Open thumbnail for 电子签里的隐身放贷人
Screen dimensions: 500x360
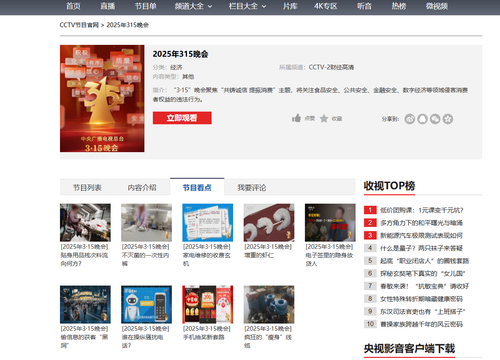click(x=330, y=222)
